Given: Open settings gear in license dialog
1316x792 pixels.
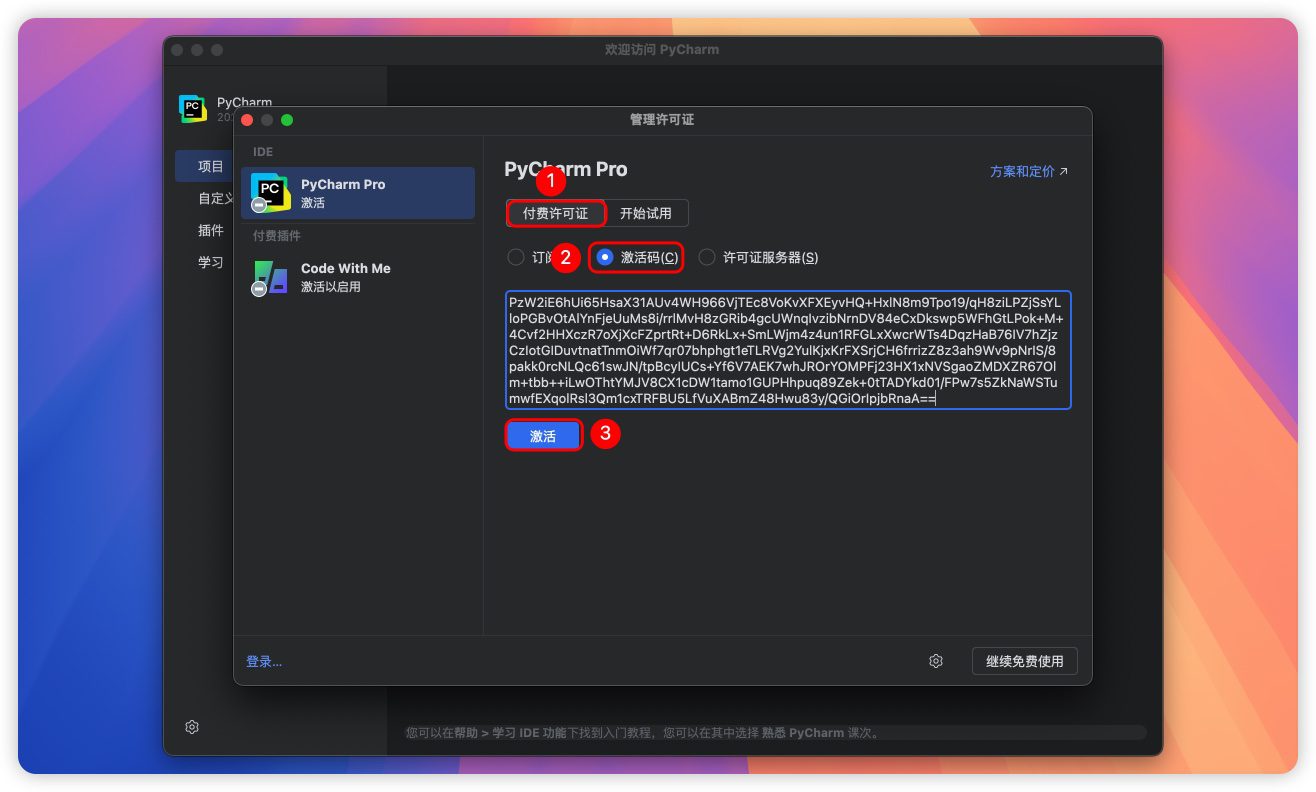Looking at the screenshot, I should (x=936, y=661).
